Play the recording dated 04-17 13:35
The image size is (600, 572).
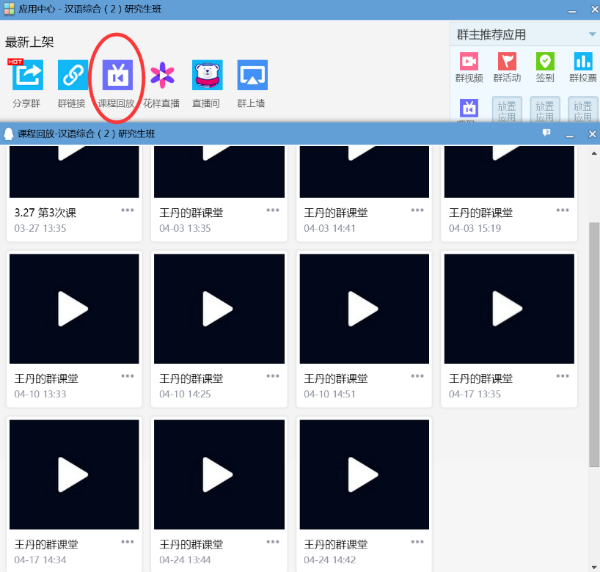pyautogui.click(x=509, y=308)
